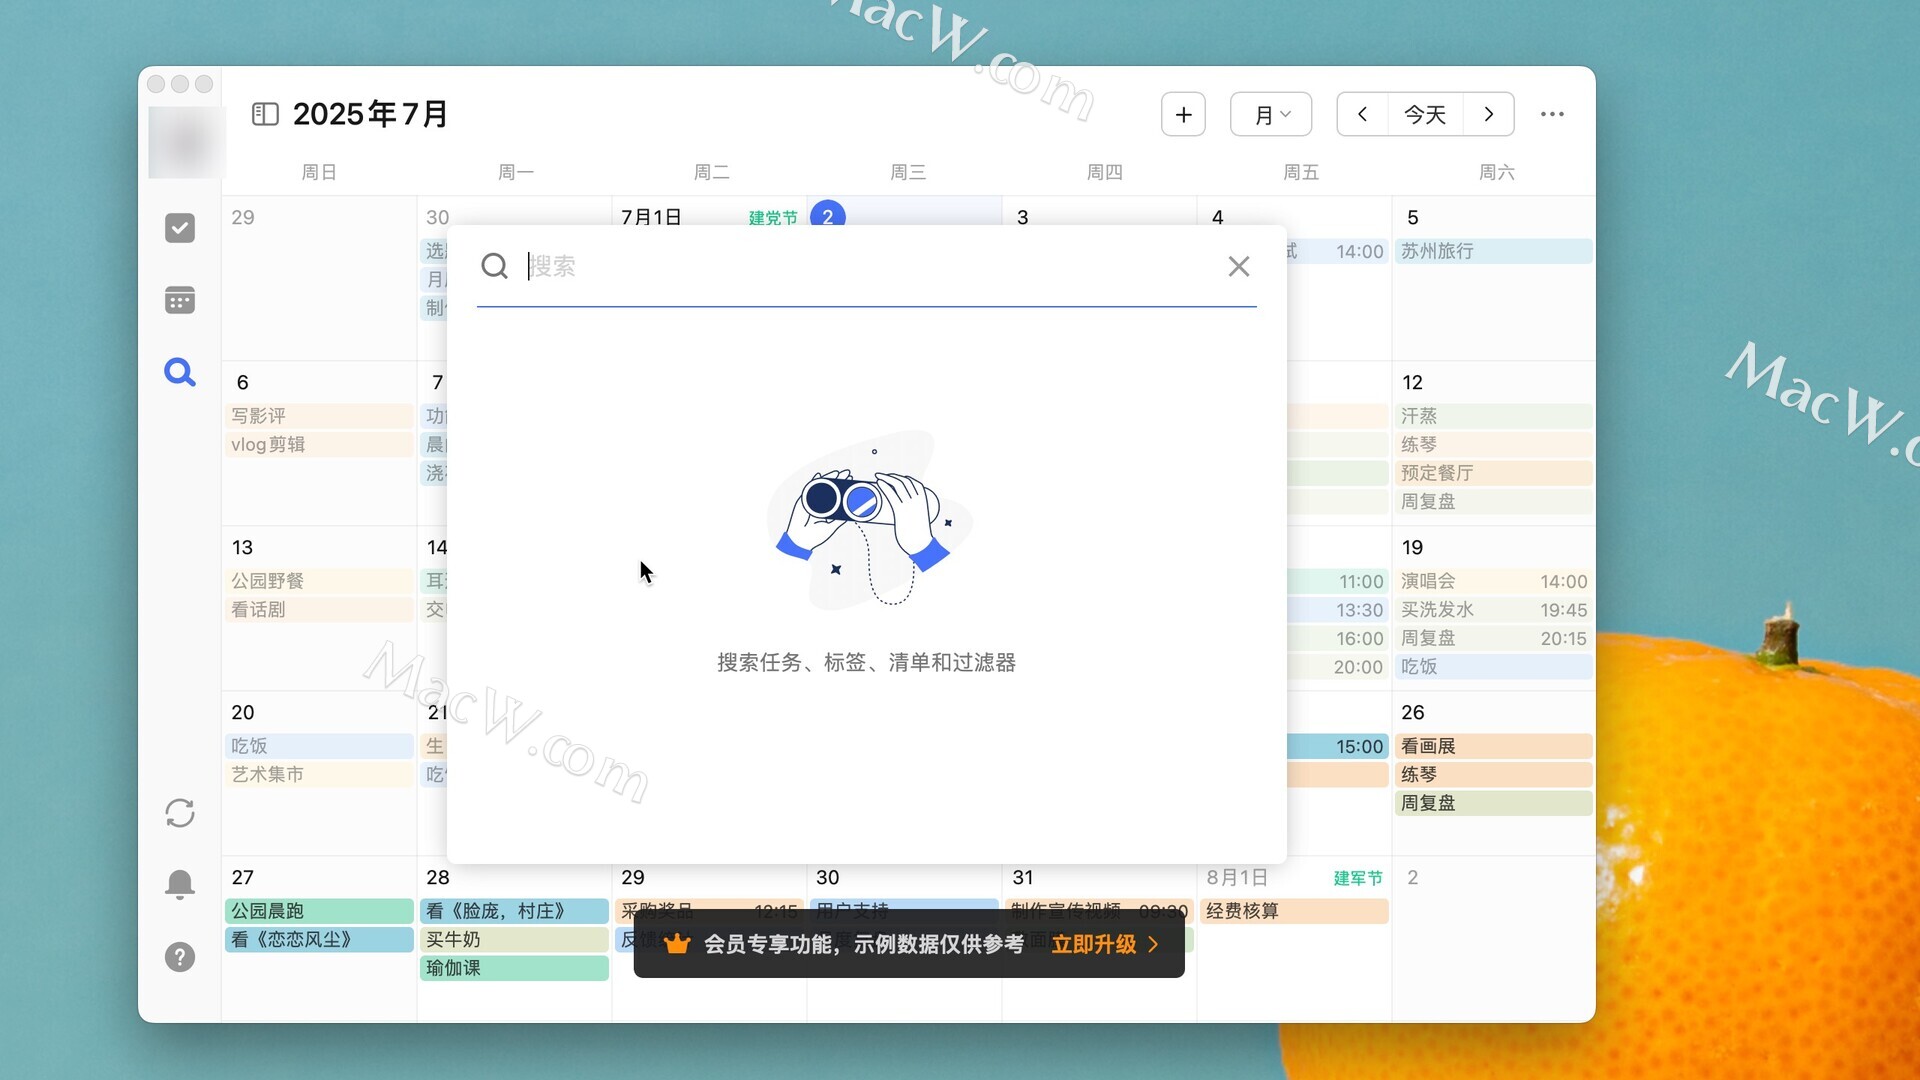Go to next month arrow
The height and width of the screenshot is (1080, 1920).
point(1489,114)
